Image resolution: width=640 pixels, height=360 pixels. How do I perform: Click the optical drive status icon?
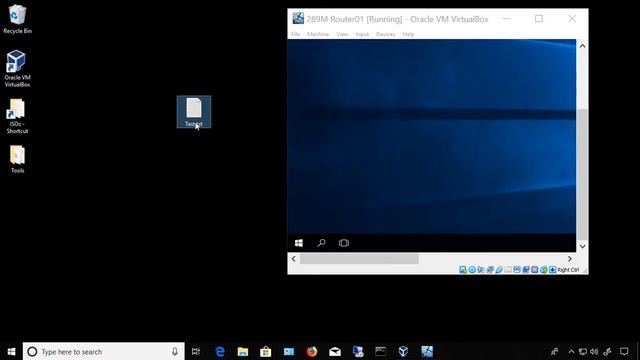[472, 270]
